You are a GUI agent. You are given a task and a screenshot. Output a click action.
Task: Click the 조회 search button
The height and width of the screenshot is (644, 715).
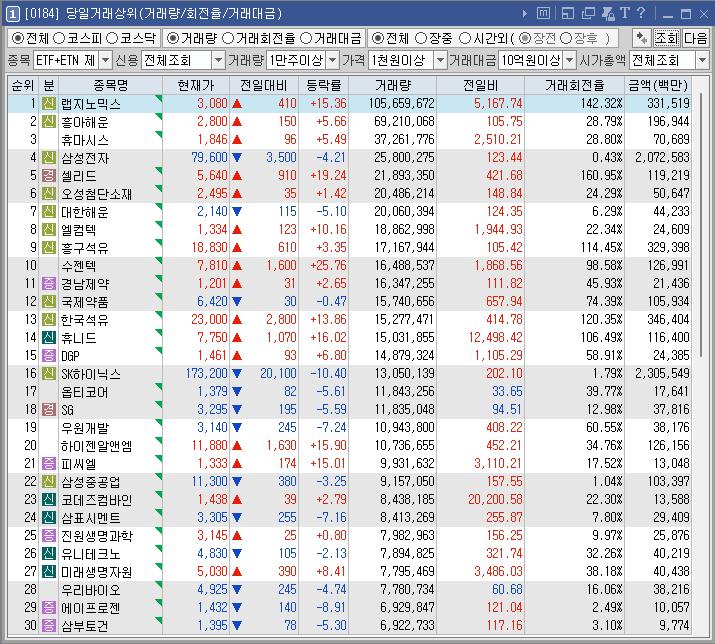click(667, 38)
